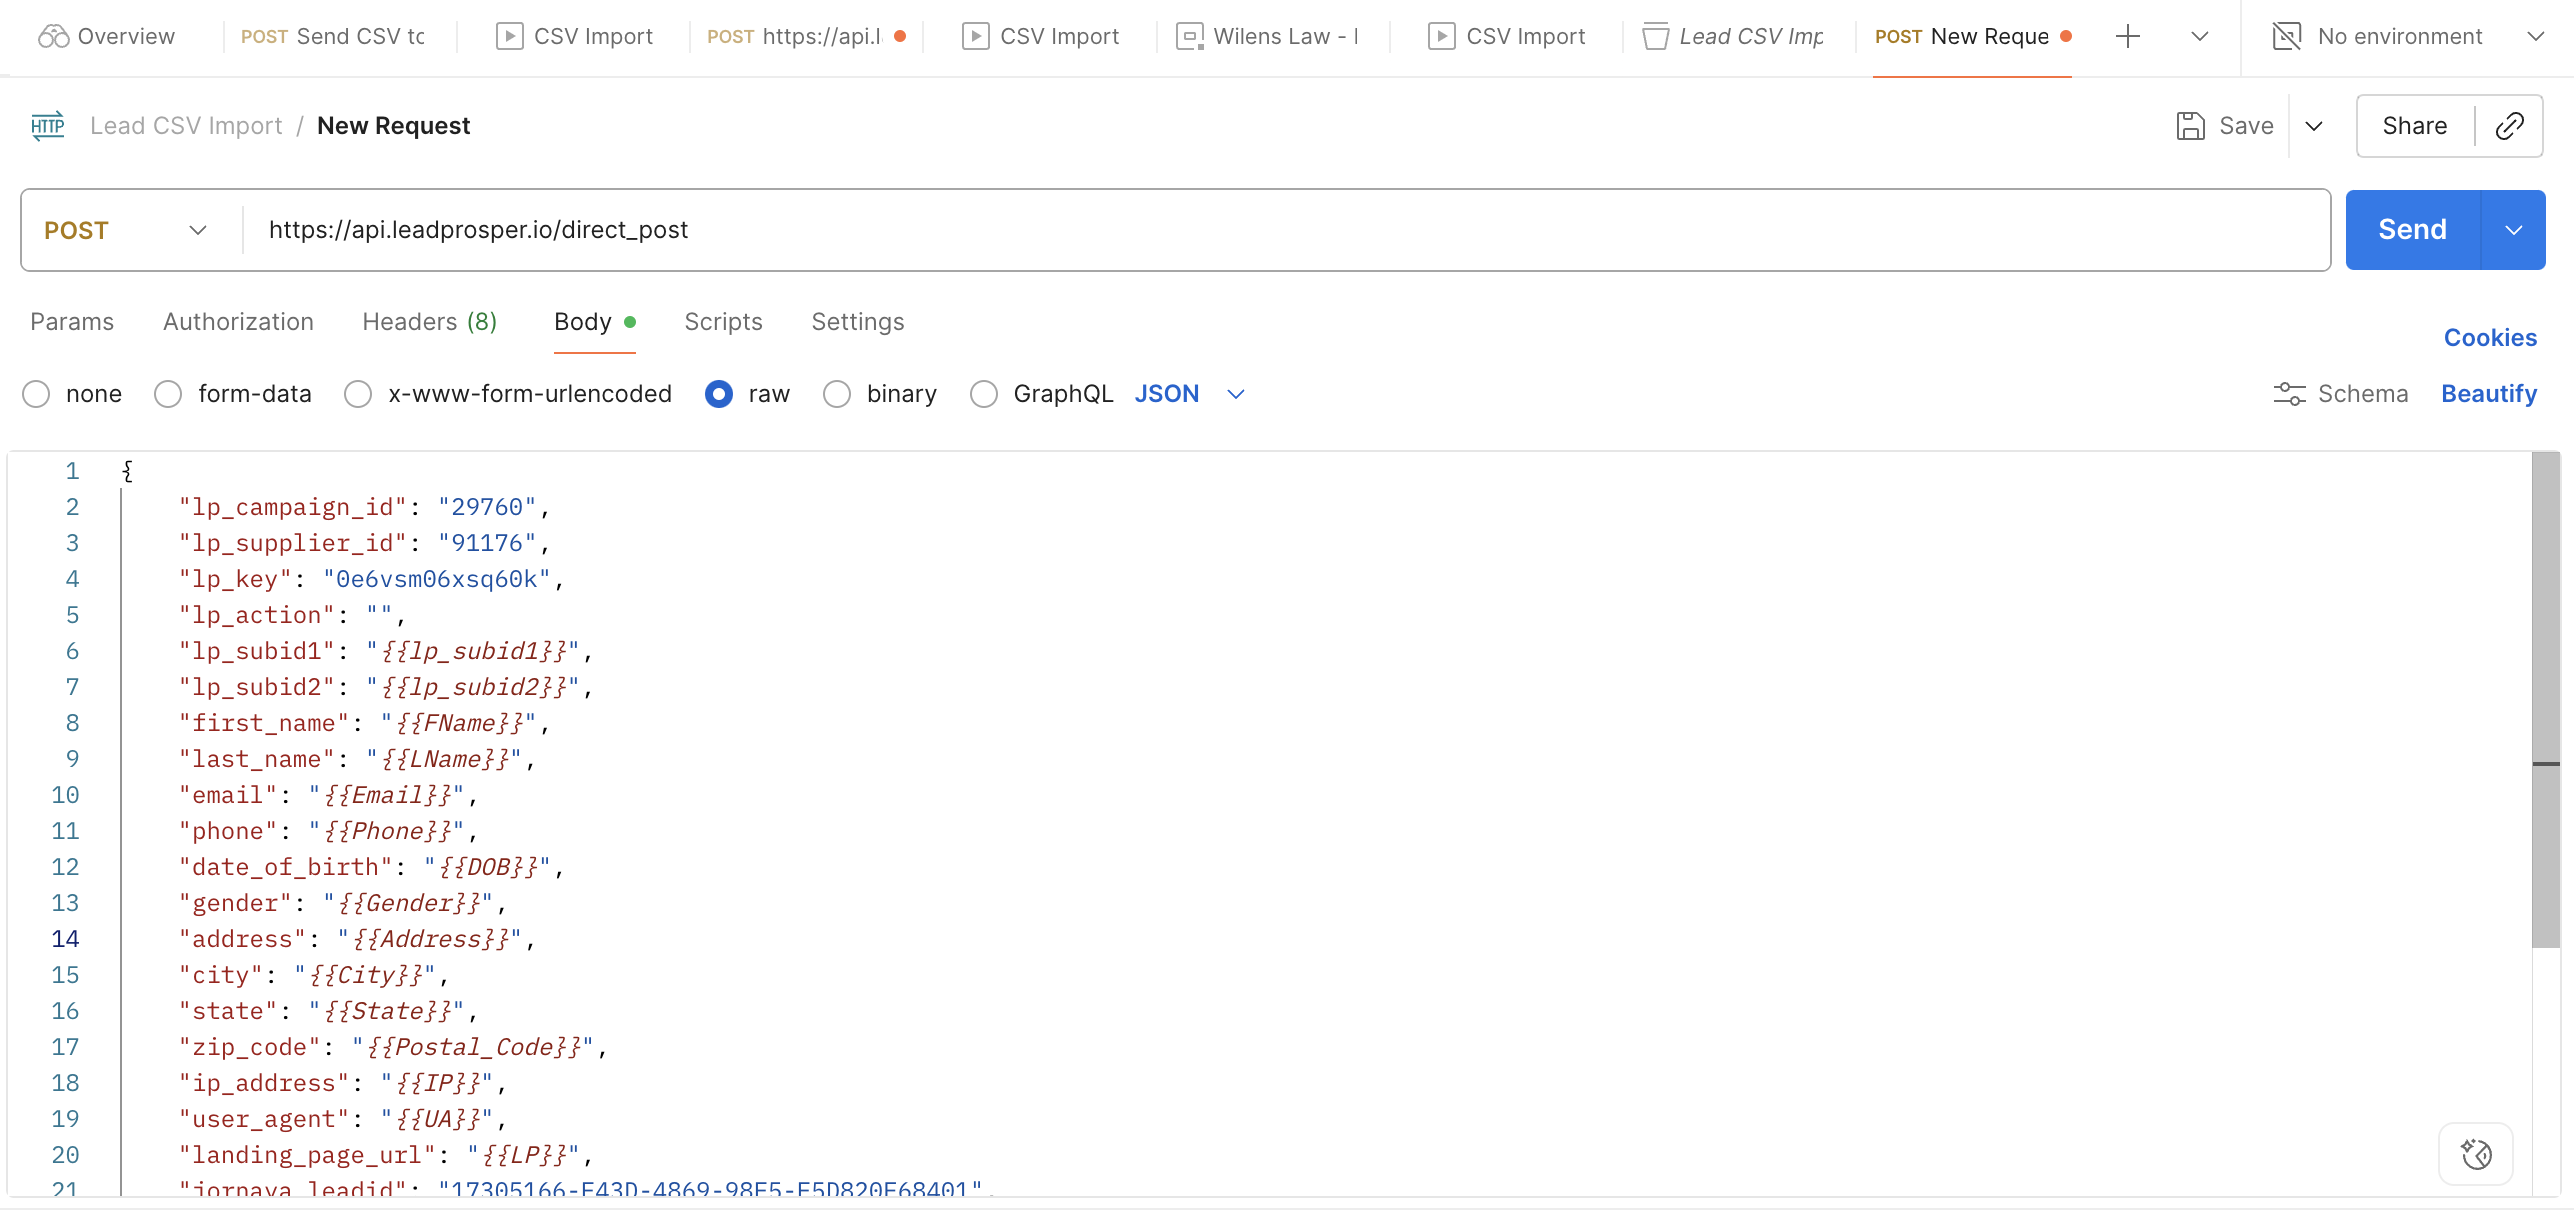Switch to the Headers (8) tab
Image resolution: width=2574 pixels, height=1224 pixels.
coord(429,322)
